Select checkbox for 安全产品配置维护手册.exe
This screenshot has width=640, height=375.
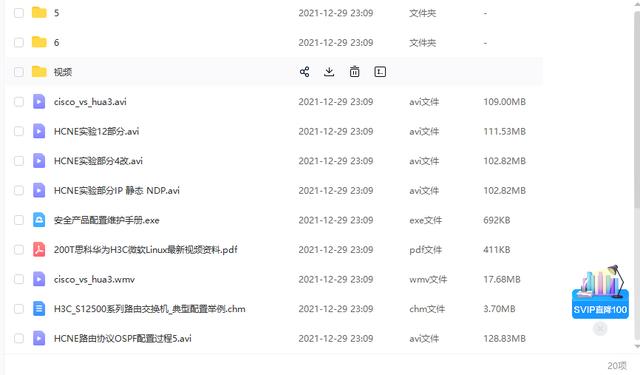19,220
